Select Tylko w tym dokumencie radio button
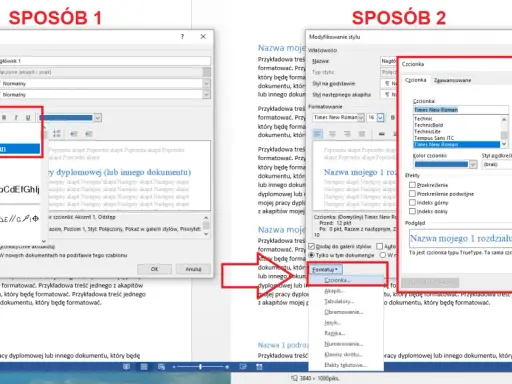 pos(311,255)
